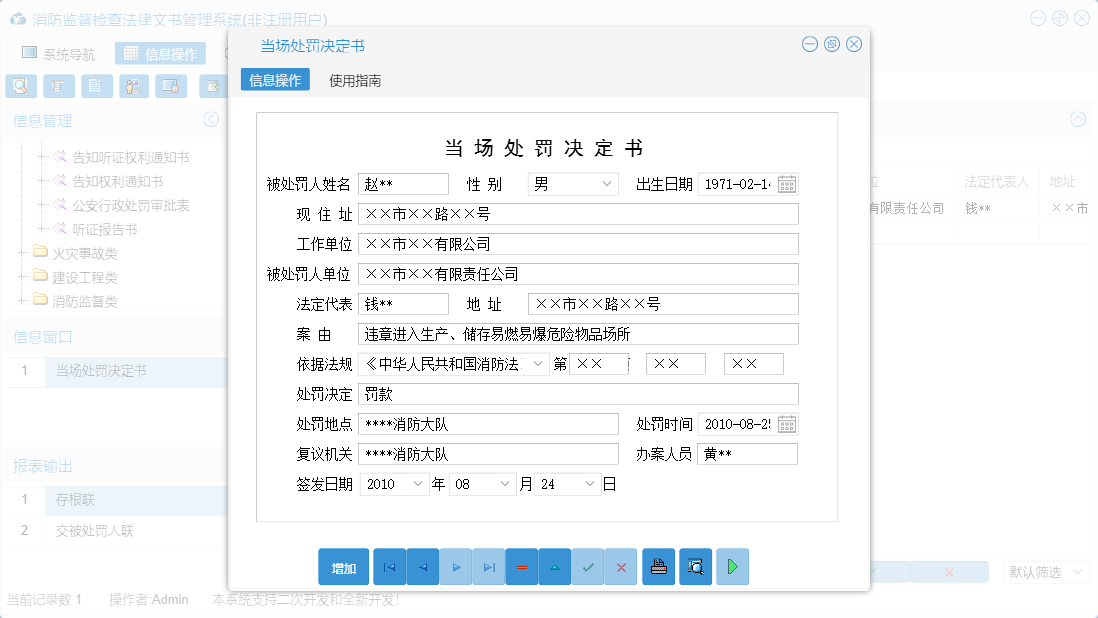Expand the 火灾事故类 tree node

(x=21, y=254)
